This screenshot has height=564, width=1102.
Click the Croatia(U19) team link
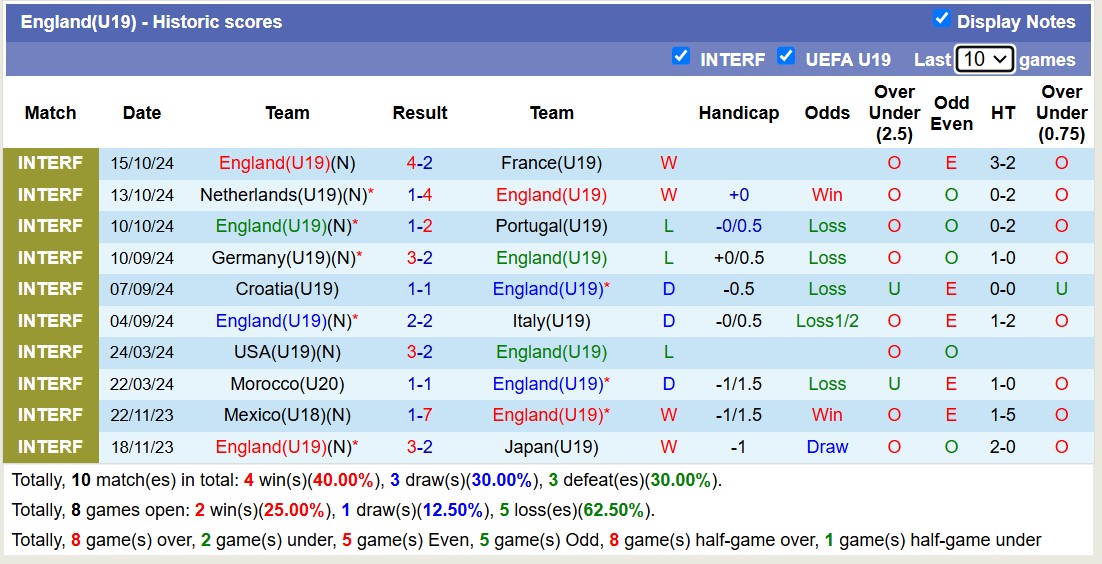point(287,289)
